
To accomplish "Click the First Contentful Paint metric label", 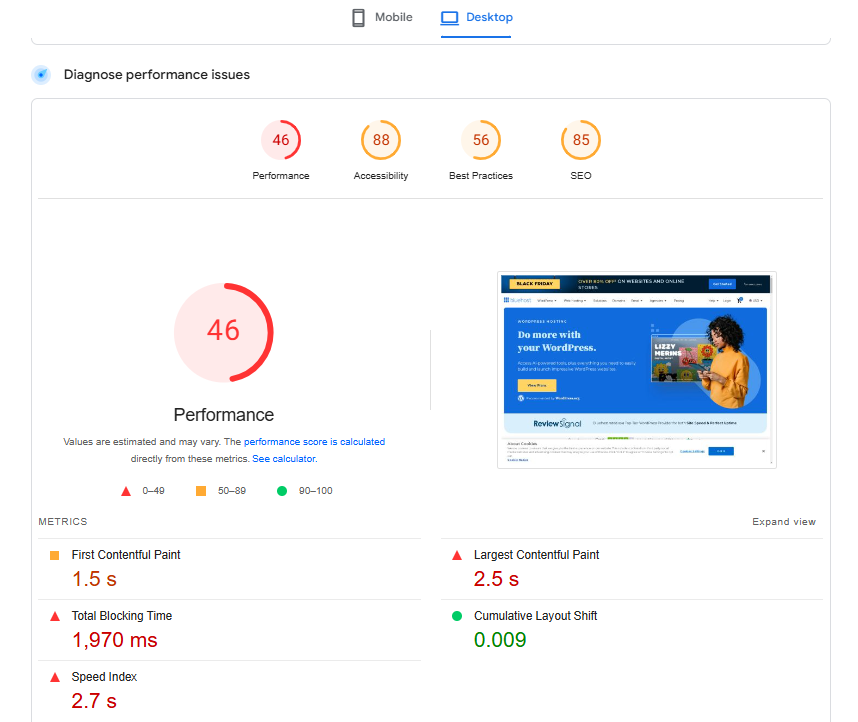I will coord(126,555).
